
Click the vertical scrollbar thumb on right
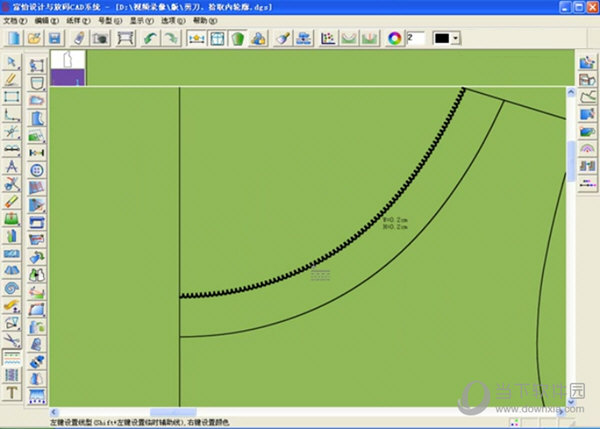[570, 160]
